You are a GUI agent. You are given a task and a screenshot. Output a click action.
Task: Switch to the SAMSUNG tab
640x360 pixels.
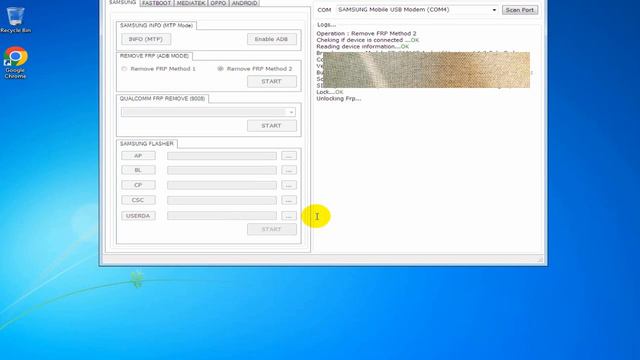click(x=123, y=2)
